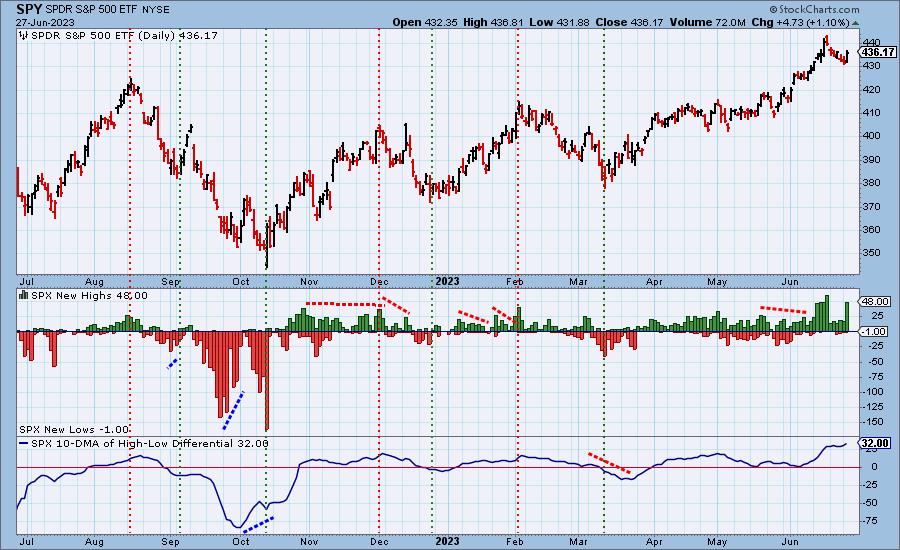Click the blue line icon beside SPX 10-DMA legend

coord(24,443)
